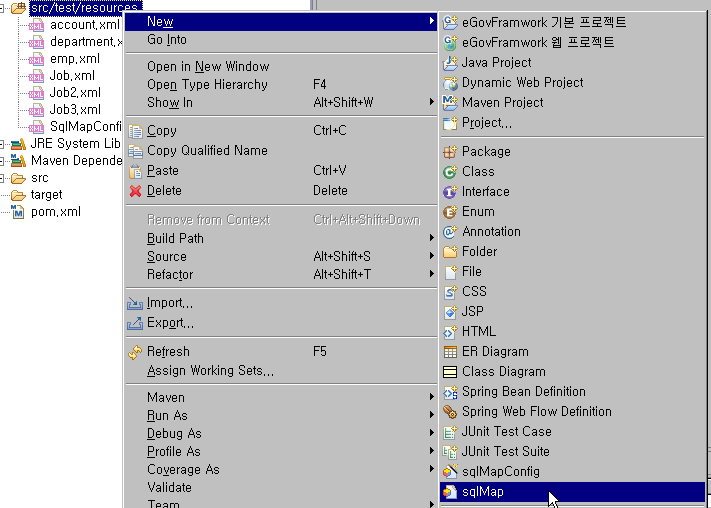This screenshot has width=711, height=508.
Task: Expand the Maven submenu
Action: [432, 398]
